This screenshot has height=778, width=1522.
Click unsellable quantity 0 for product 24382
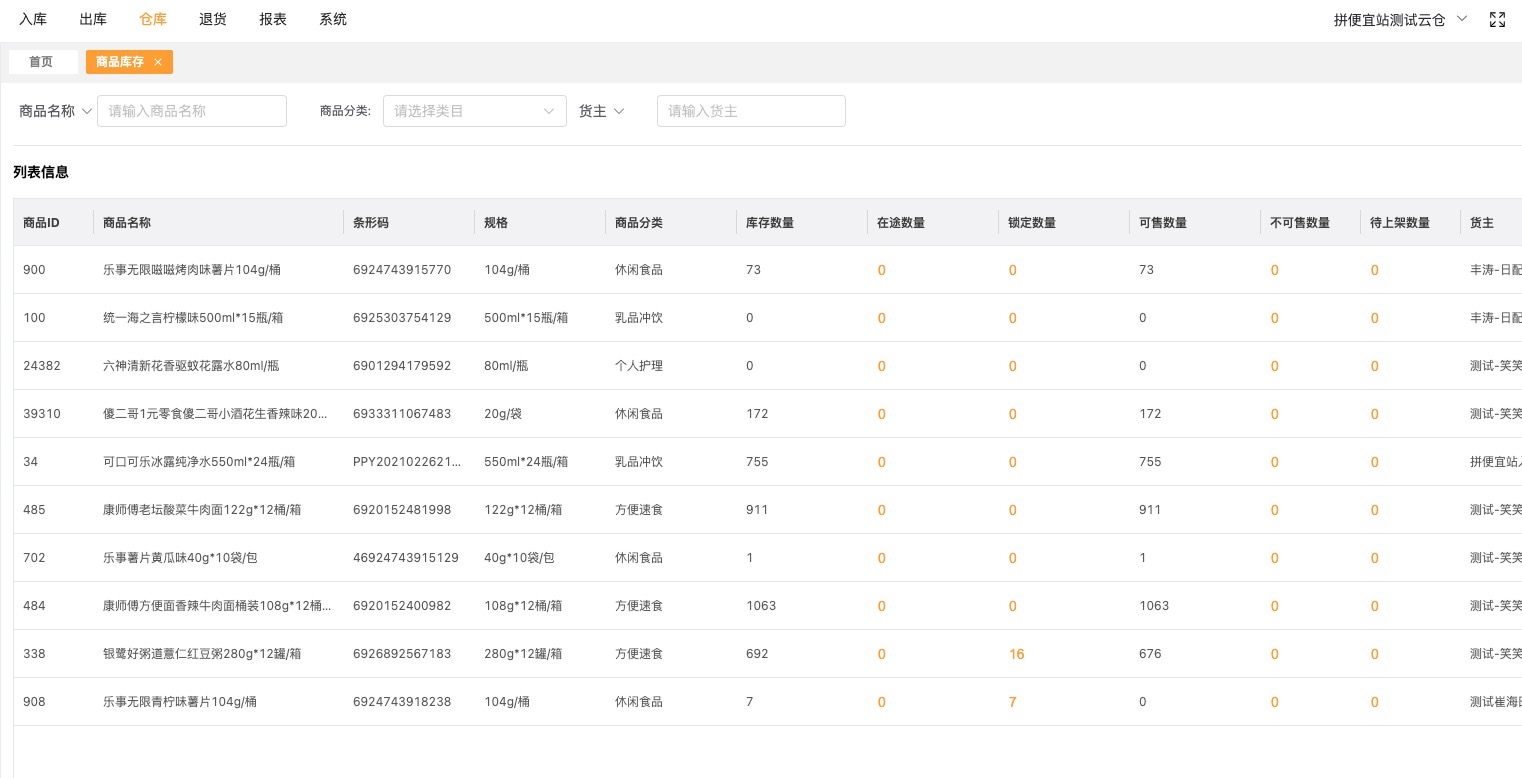(x=1275, y=366)
